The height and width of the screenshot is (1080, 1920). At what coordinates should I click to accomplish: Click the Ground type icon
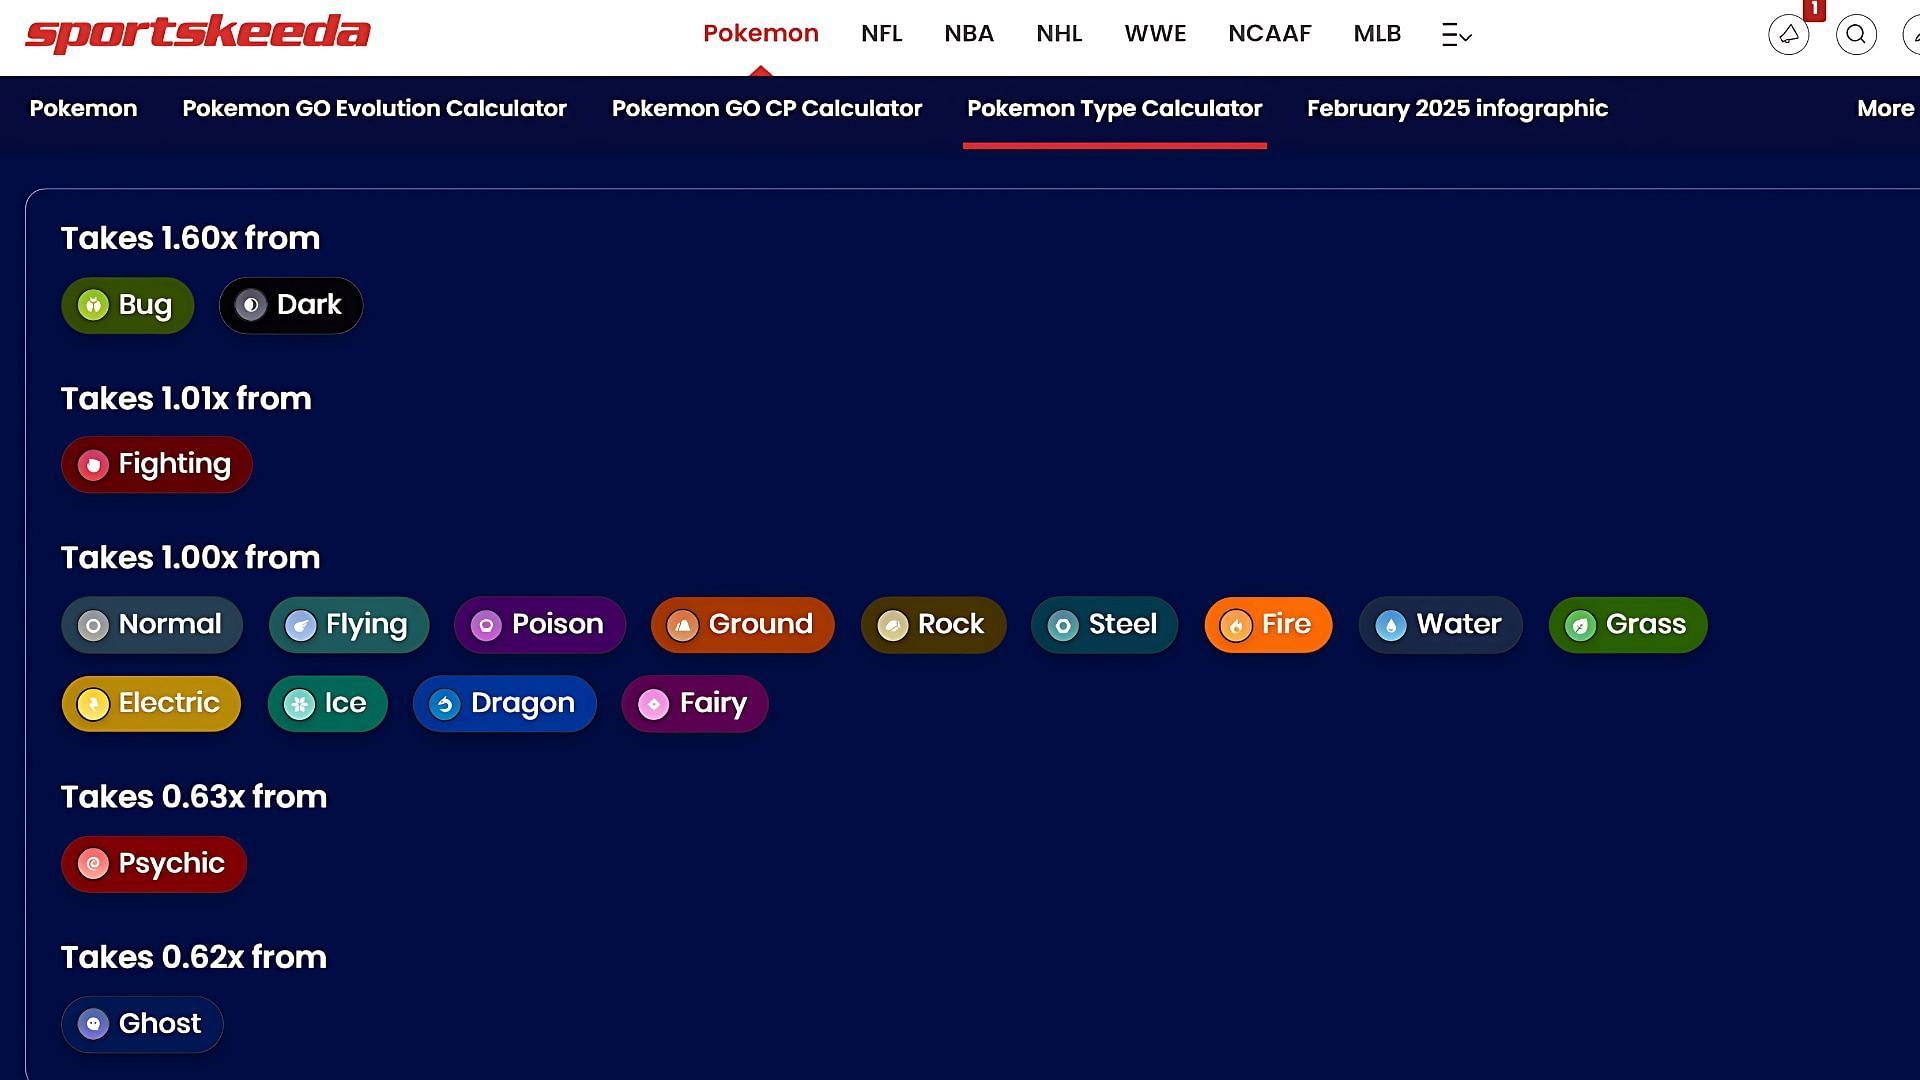pyautogui.click(x=683, y=626)
